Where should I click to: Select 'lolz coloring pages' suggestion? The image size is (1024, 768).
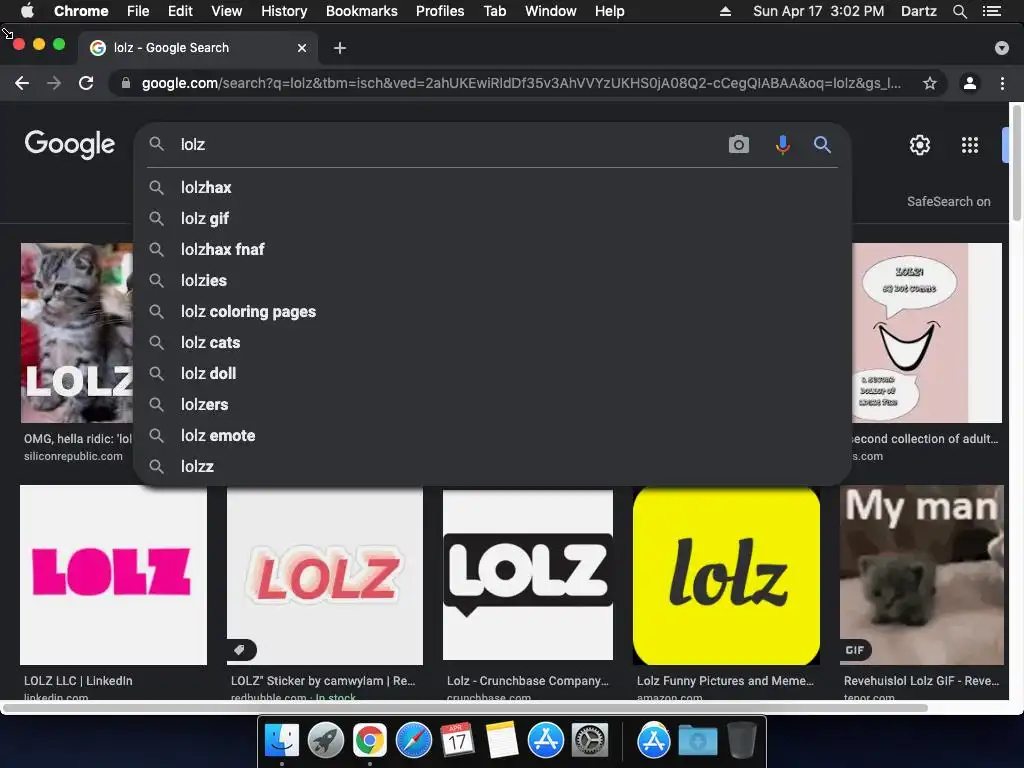(492, 312)
